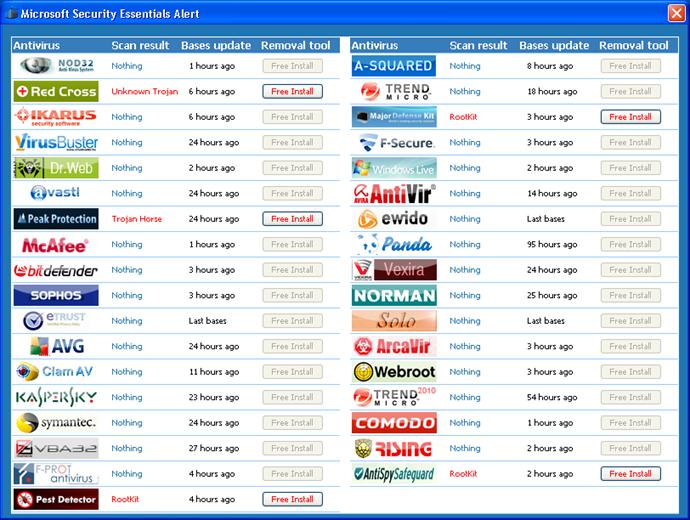Click the Free Install button in McAfee row
This screenshot has height=520, width=690.
tap(293, 245)
